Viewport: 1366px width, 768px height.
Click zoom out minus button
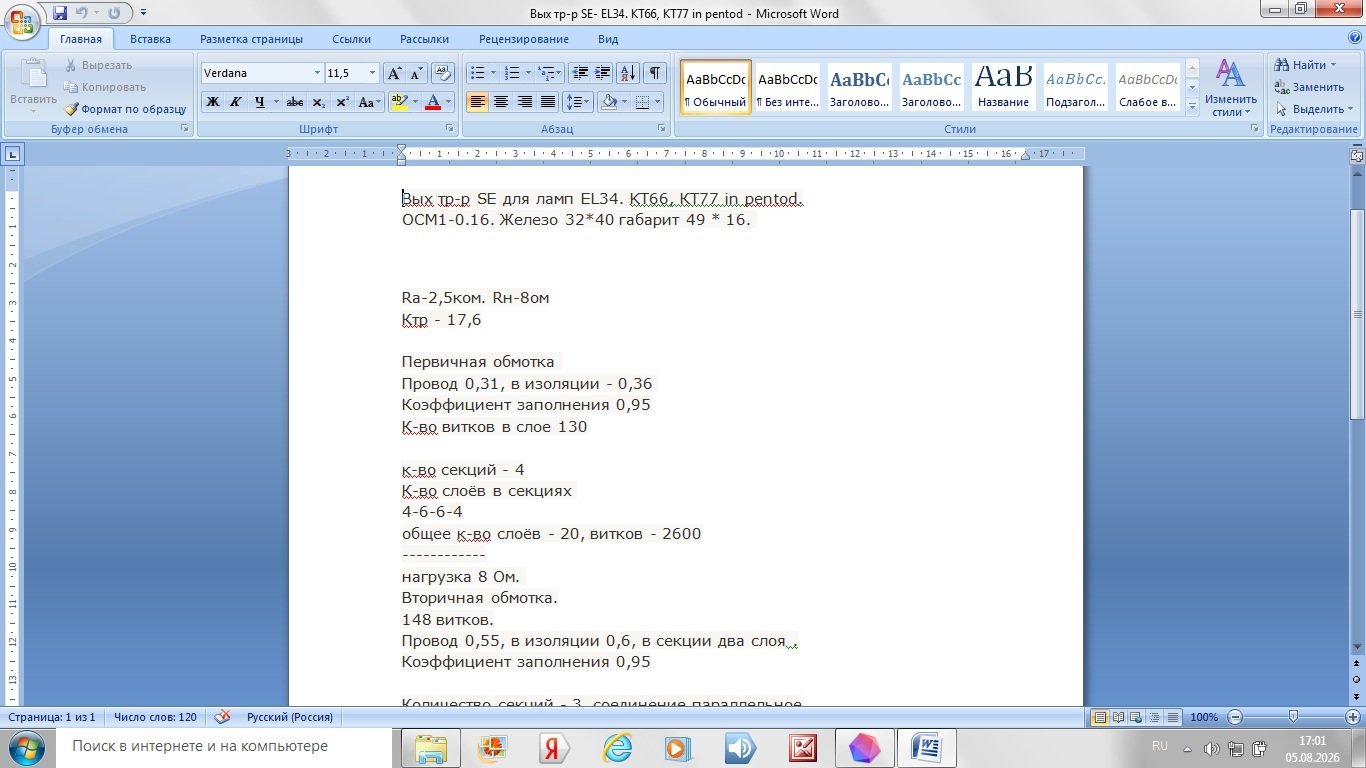1235,717
